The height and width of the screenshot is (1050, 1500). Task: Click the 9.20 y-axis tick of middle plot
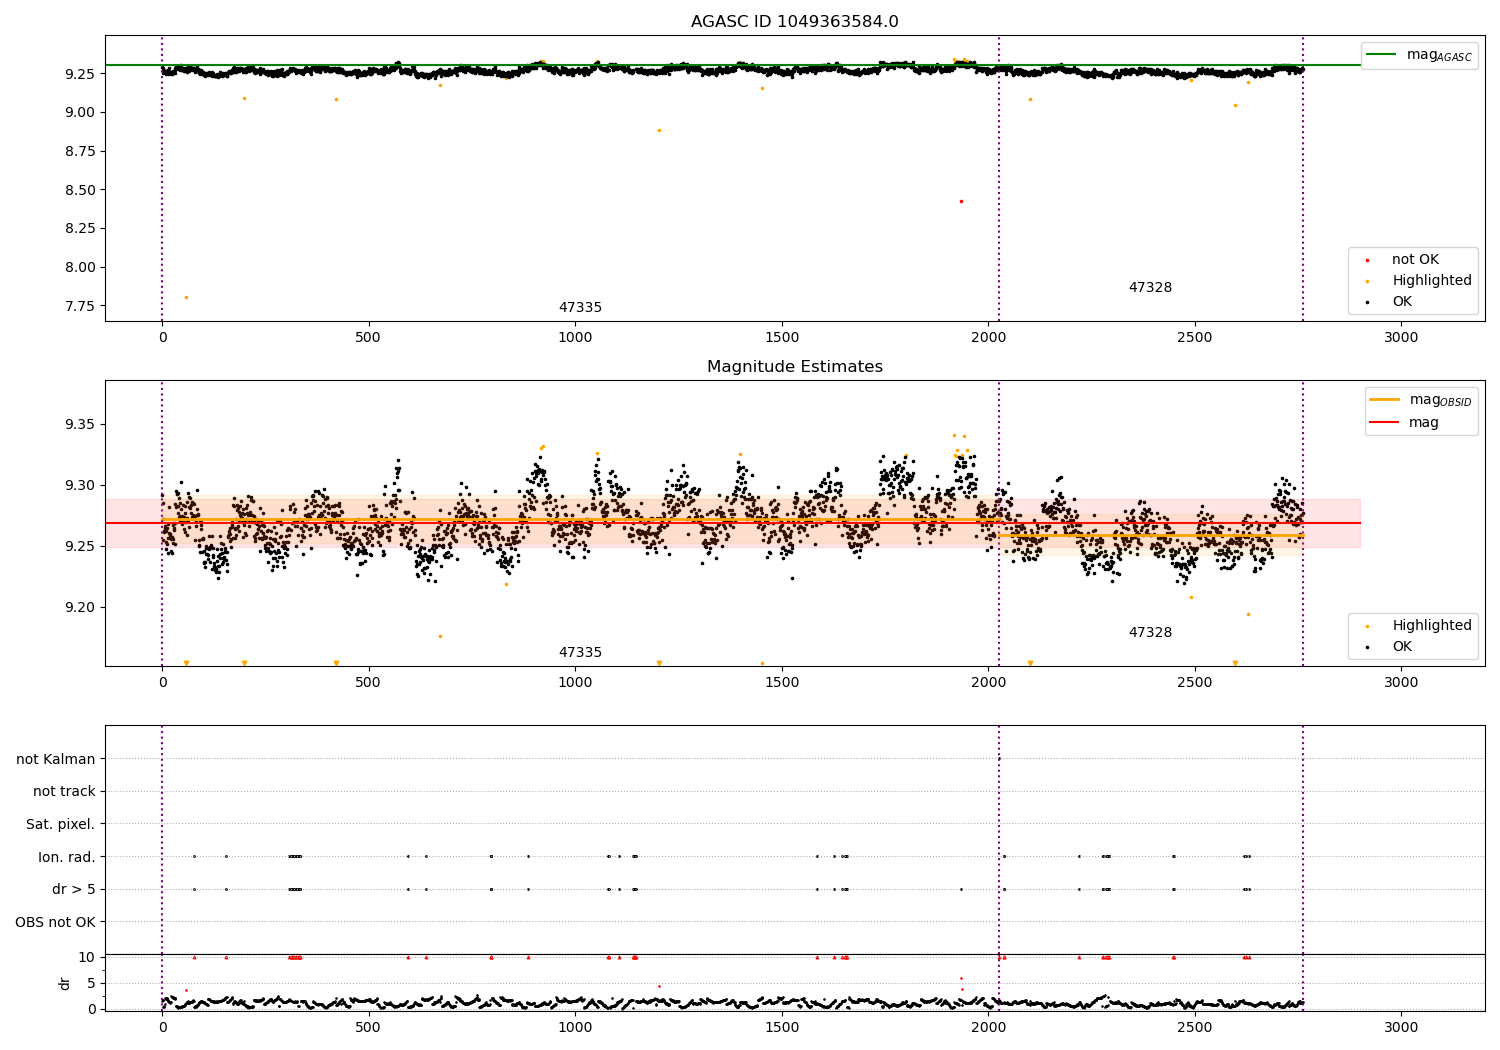point(79,608)
